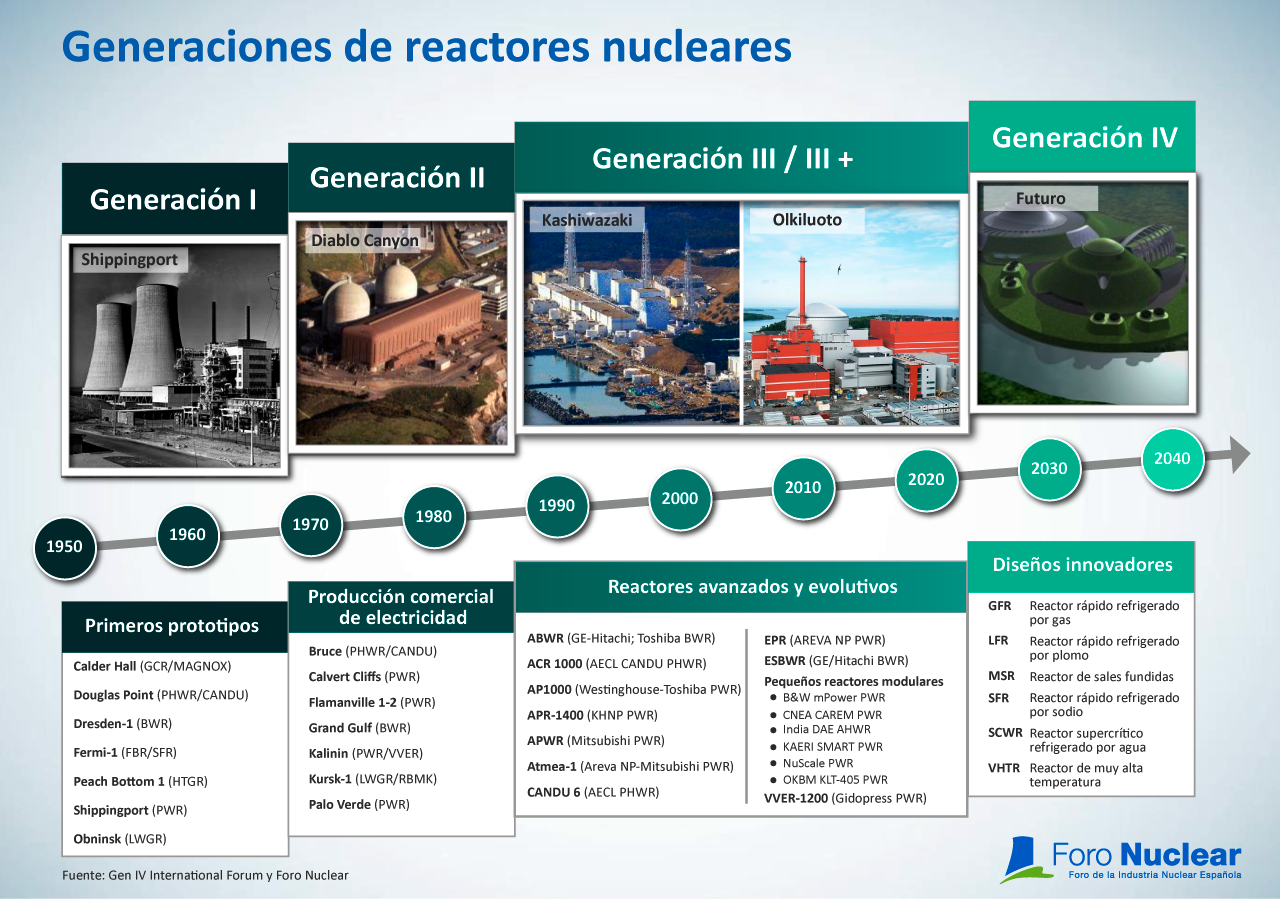Image resolution: width=1280 pixels, height=900 pixels.
Task: Click the 1950 timeline circle
Action: coord(64,547)
